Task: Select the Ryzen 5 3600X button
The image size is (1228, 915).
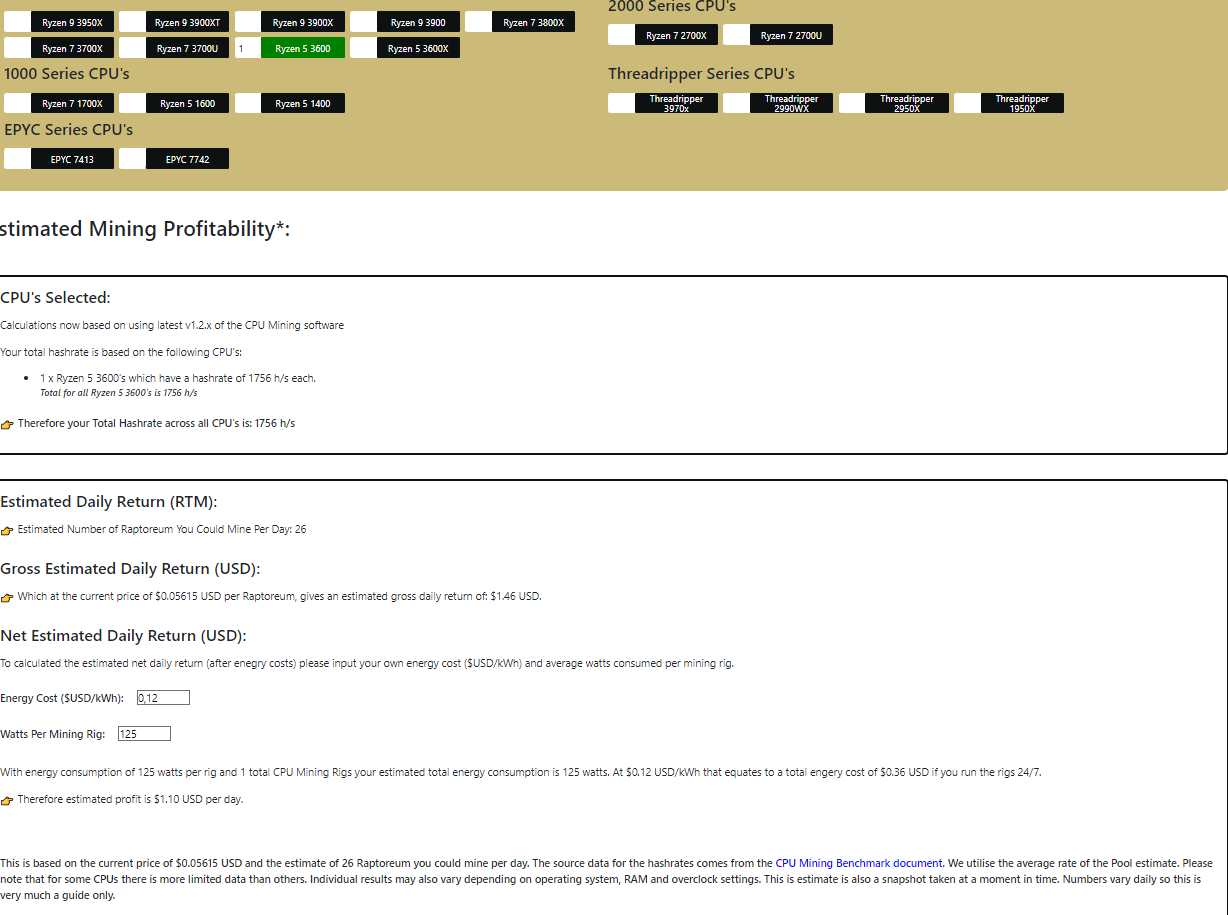Action: pyautogui.click(x=418, y=48)
